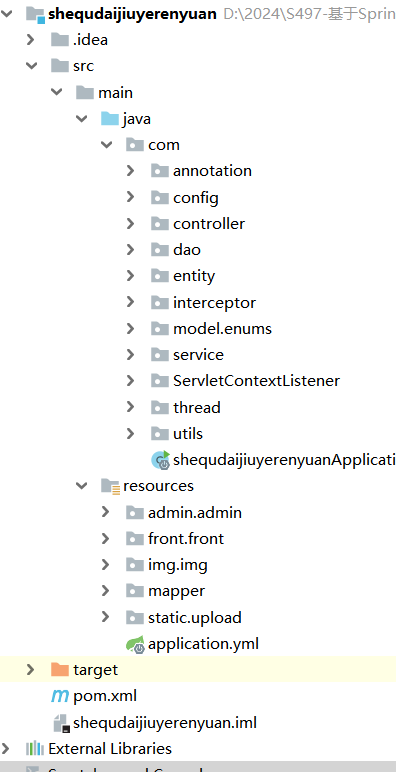Expand the utils package arrow
This screenshot has width=396, height=772.
(x=131, y=433)
